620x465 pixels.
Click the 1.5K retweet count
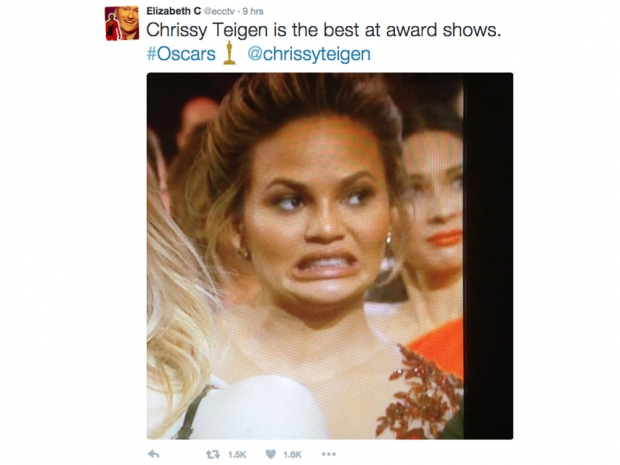click(x=237, y=455)
